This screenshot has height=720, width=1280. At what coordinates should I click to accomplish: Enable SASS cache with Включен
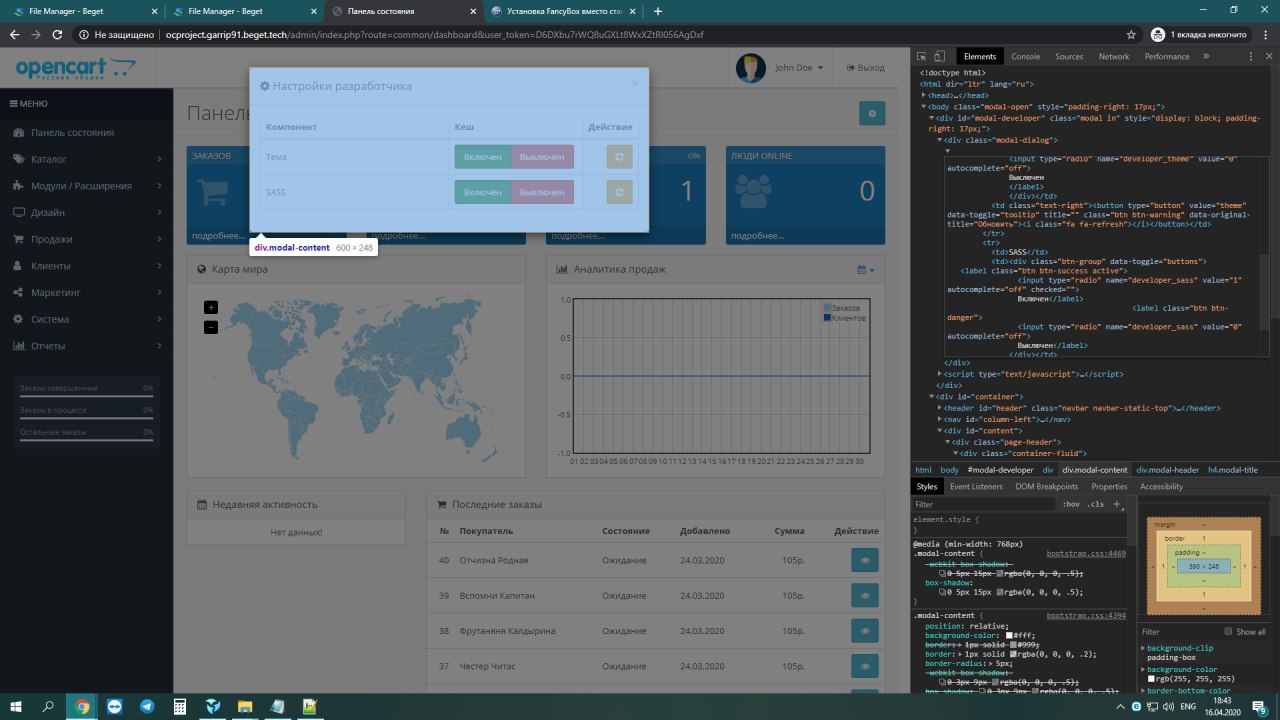click(483, 192)
